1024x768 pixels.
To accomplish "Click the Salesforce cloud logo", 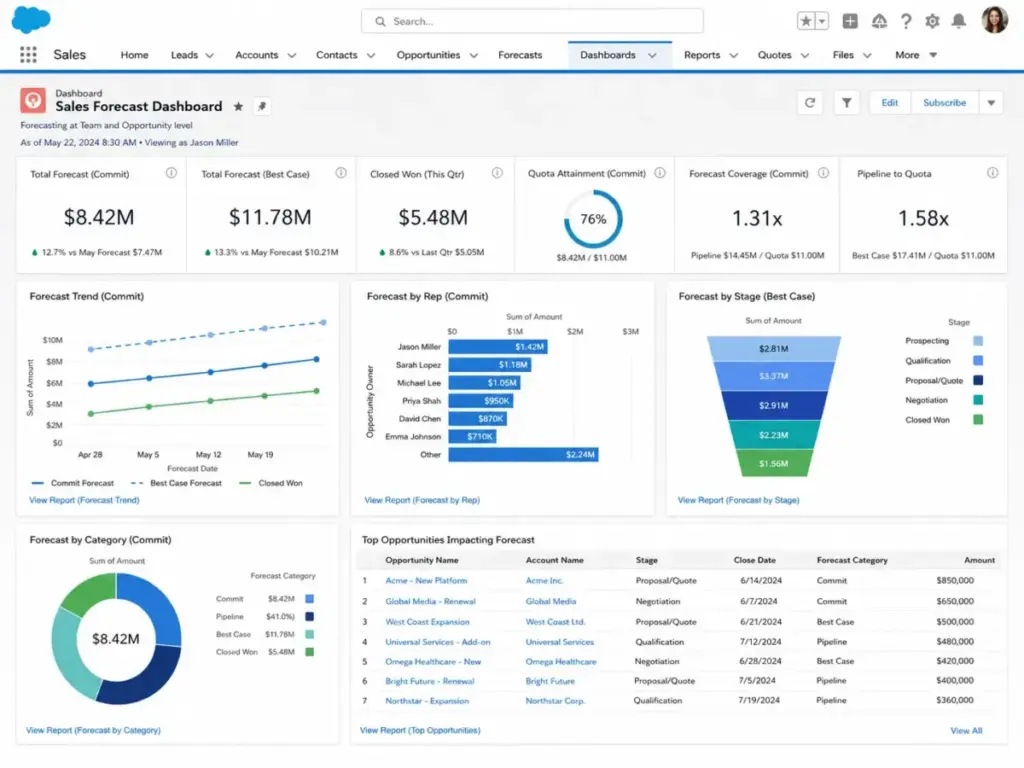I will [x=31, y=20].
